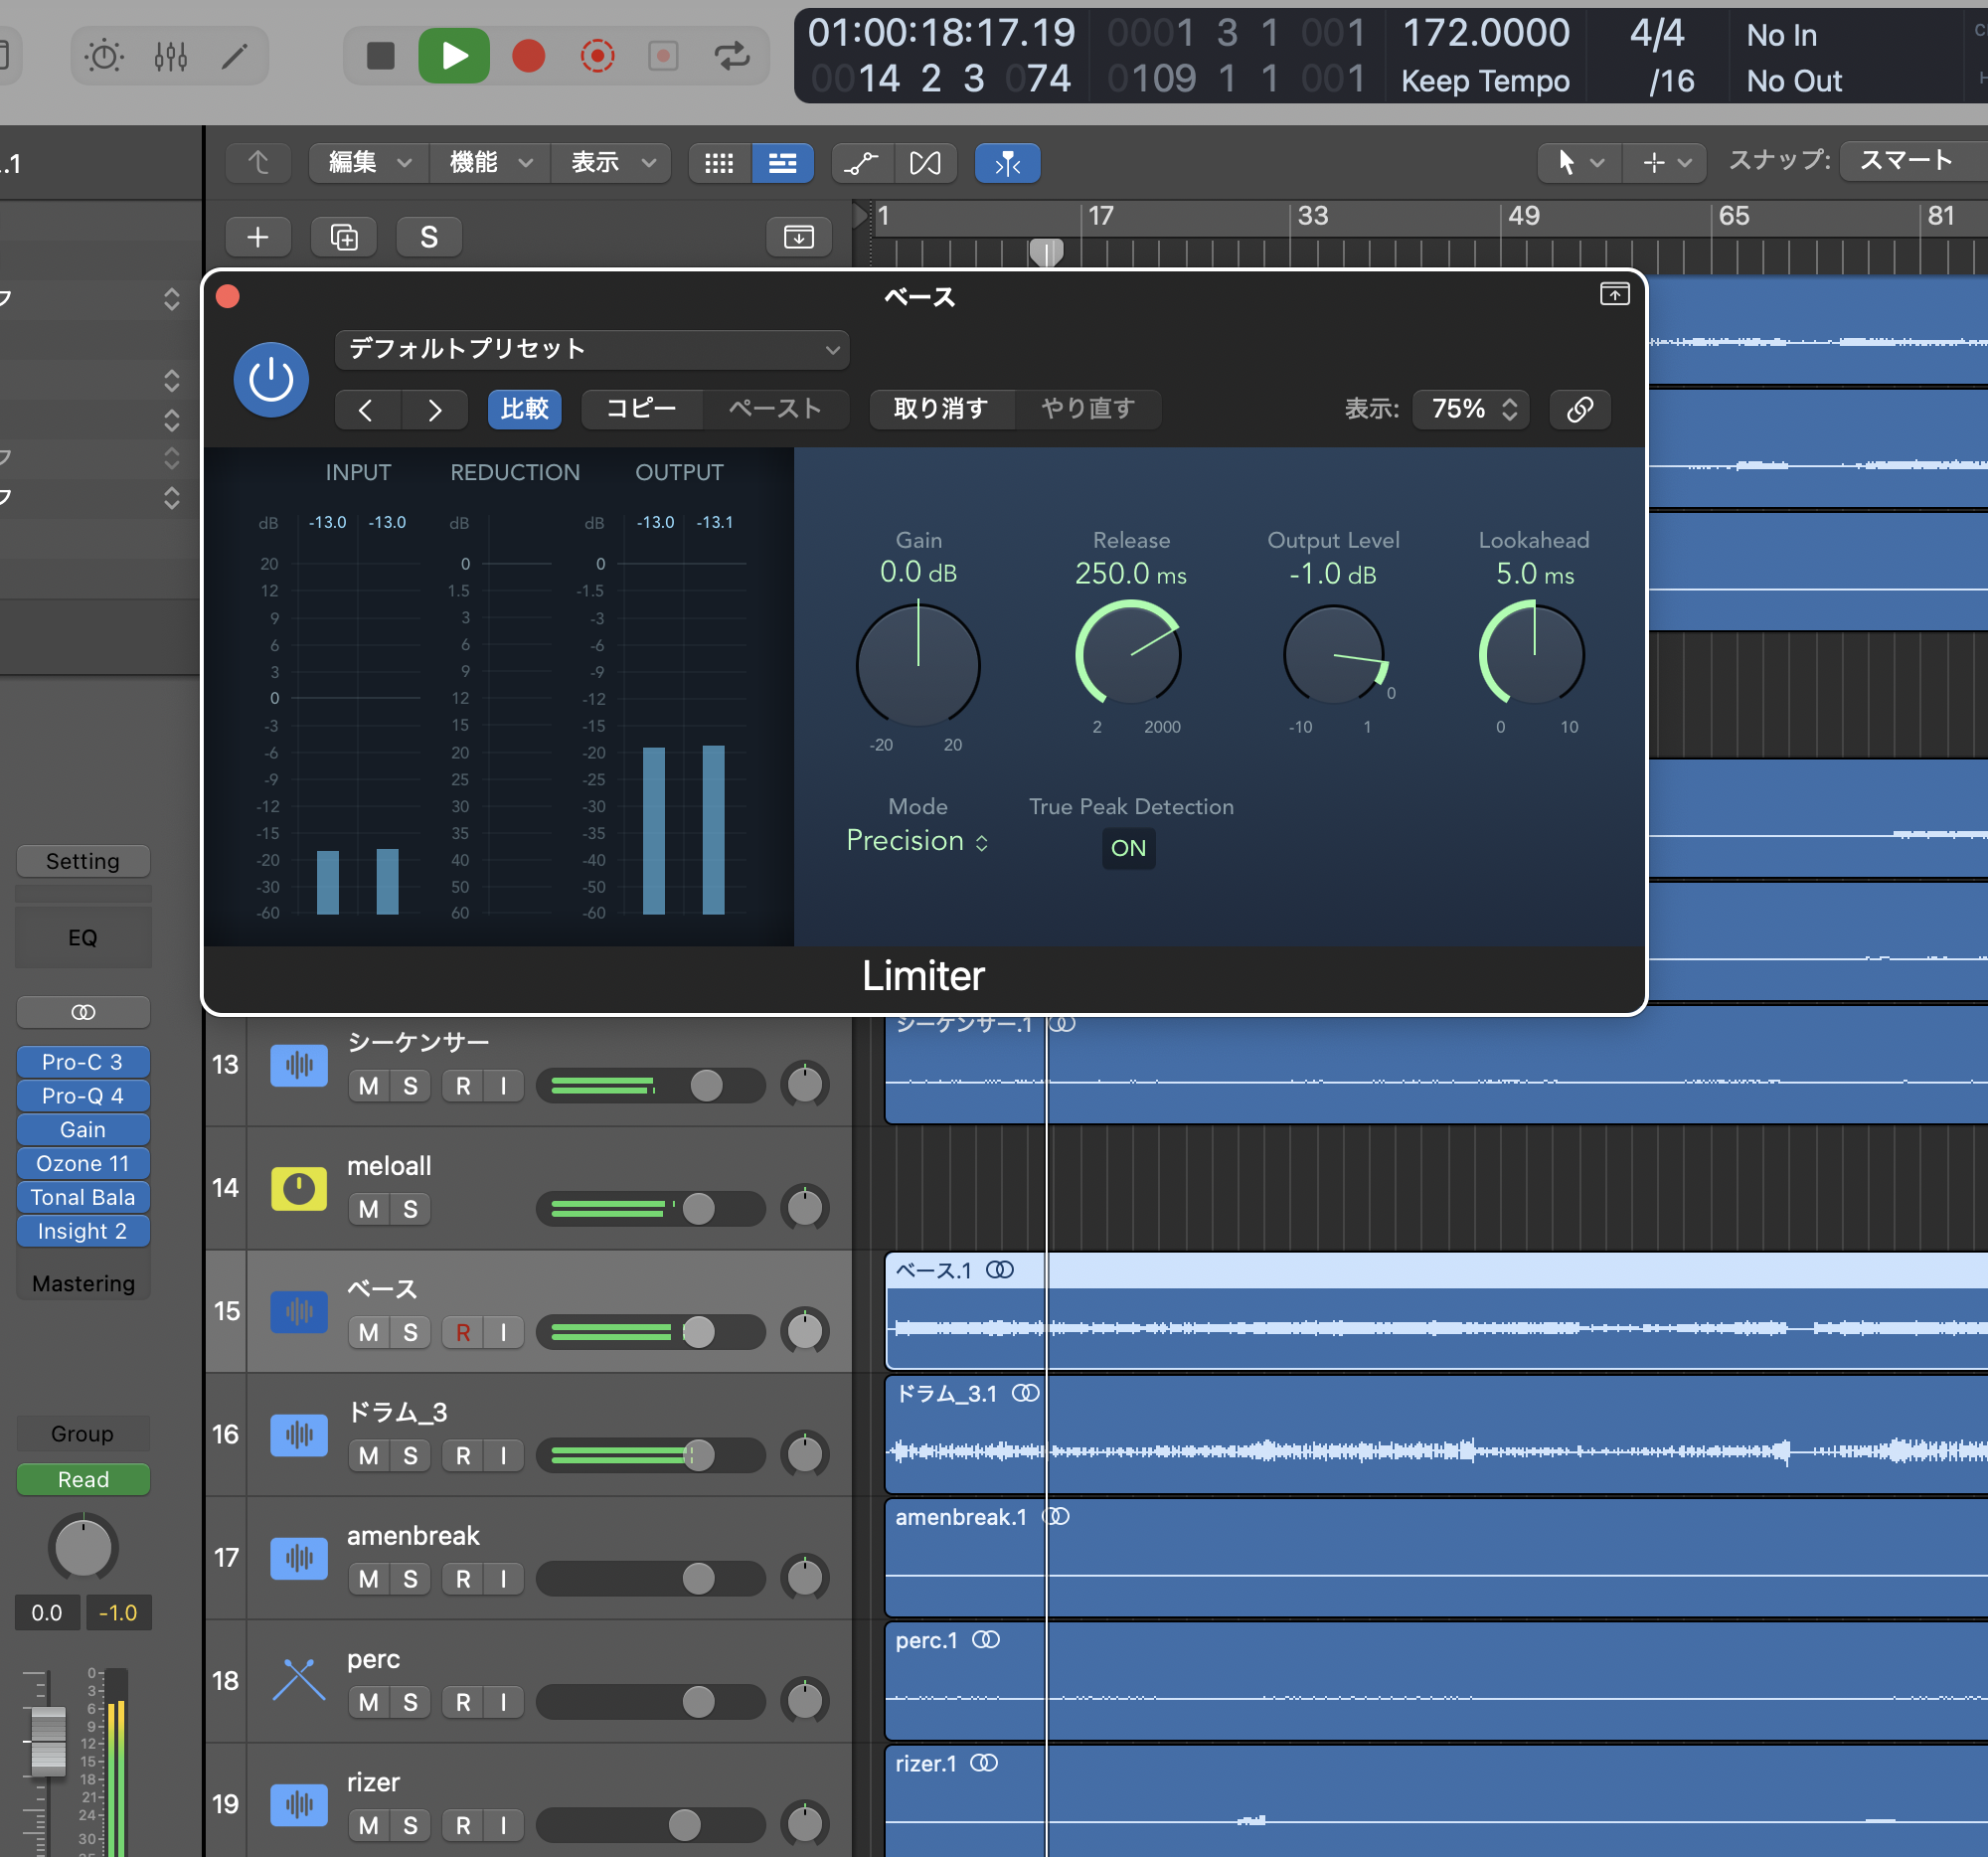
Task: Mute the シーケンサー track
Action: [x=369, y=1086]
